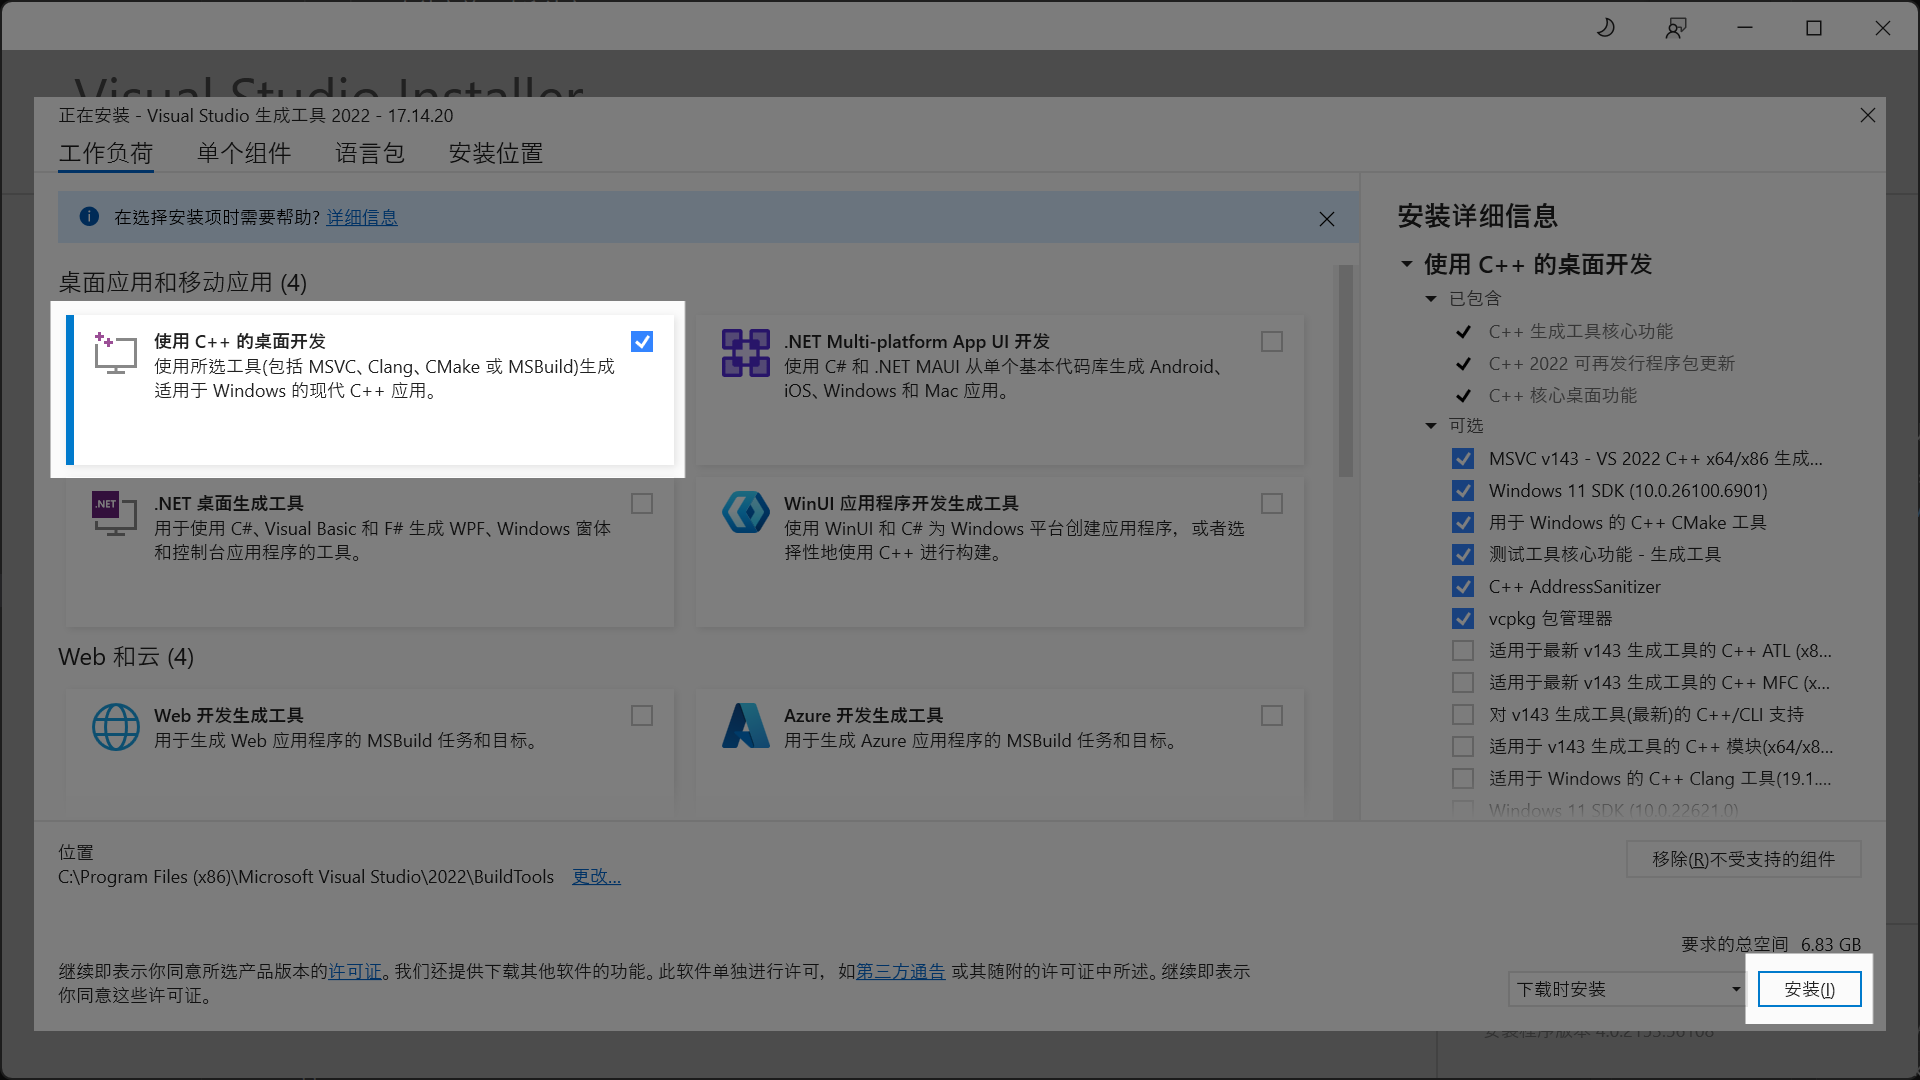Switch to the 工作负荷 tab
This screenshot has width=1920, height=1080.
[x=106, y=154]
